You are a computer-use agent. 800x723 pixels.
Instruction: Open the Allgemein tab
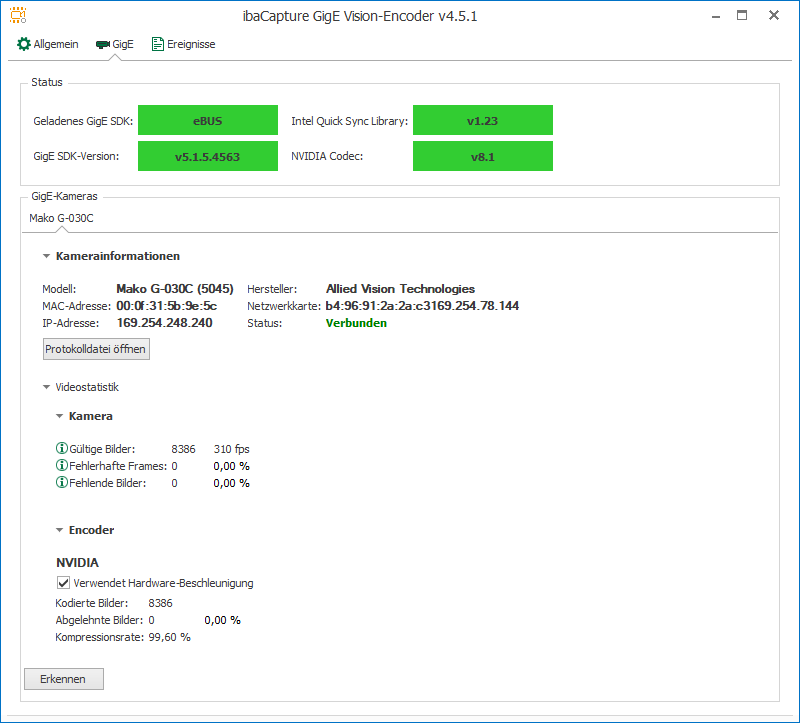[47, 44]
